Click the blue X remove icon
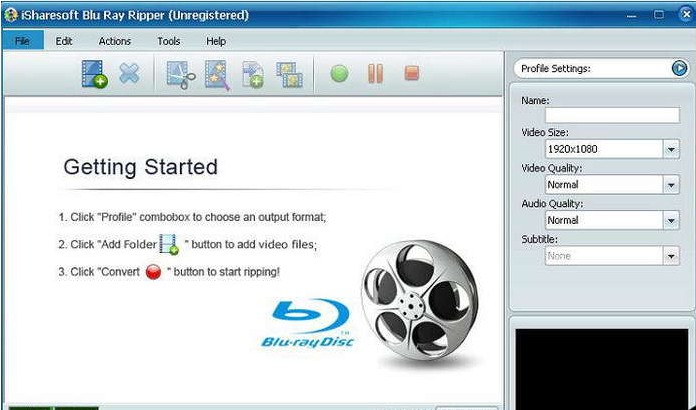This screenshot has height=410, width=696. 129,74
